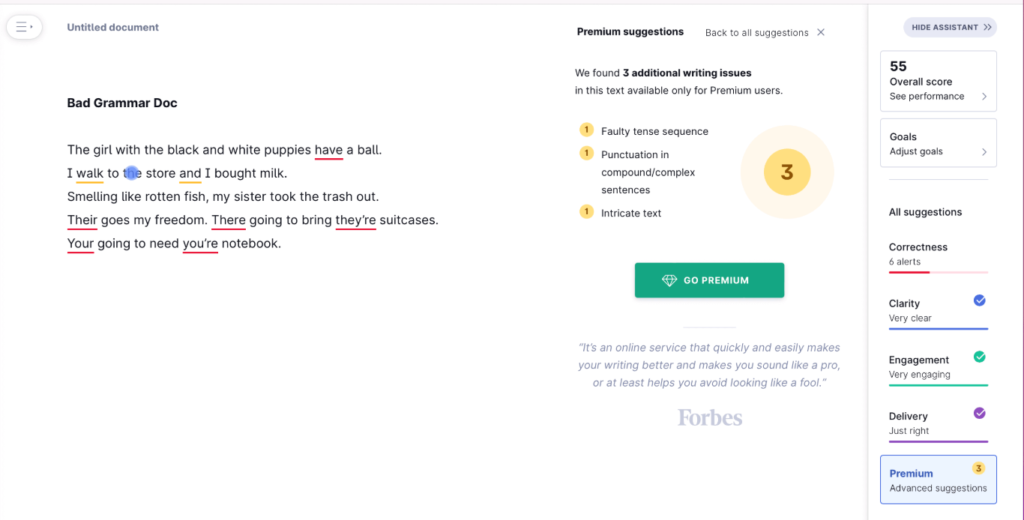The image size is (1024, 520).
Task: Expand the Adjust goals chevron
Action: 984,152
